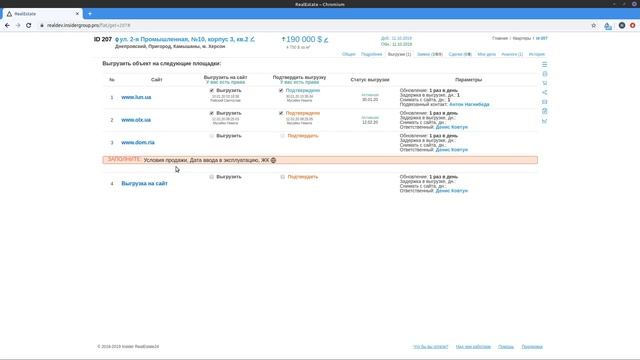Screen dimensions: 640x360
Task: Click the first footer link at bottom right
Action: click(431, 347)
